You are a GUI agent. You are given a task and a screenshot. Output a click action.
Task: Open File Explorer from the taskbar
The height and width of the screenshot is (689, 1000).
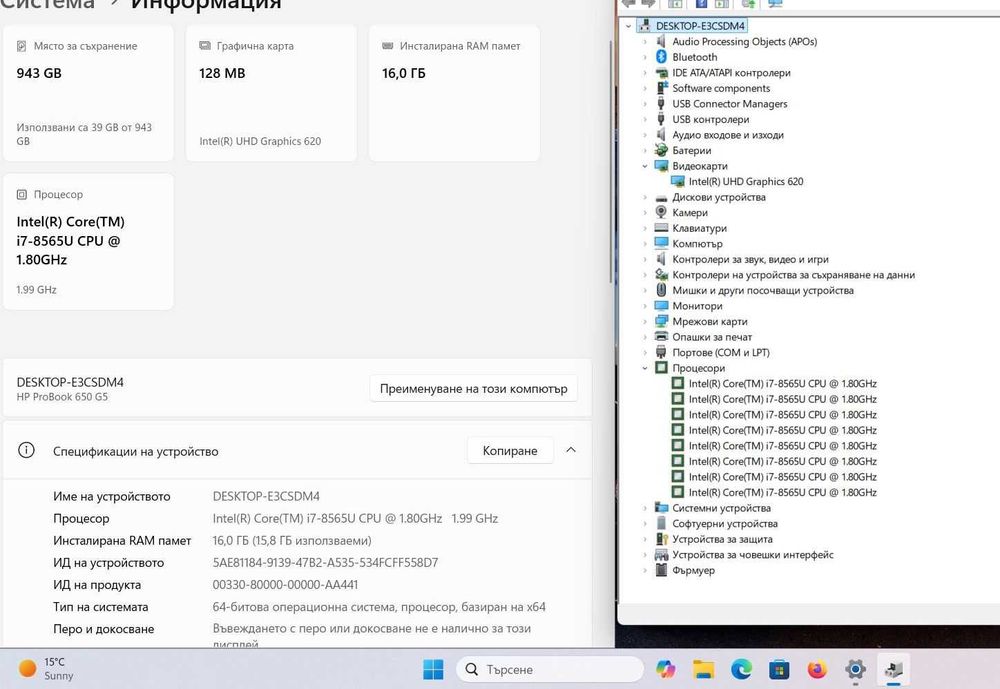703,669
